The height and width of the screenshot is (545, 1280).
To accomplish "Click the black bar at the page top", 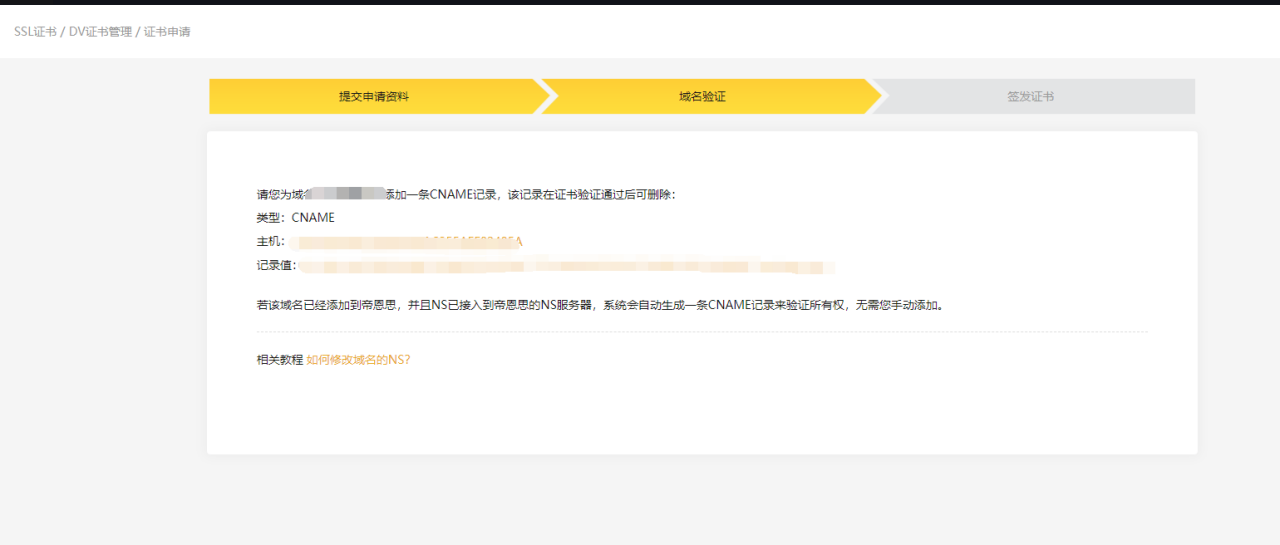I will [640, 2].
